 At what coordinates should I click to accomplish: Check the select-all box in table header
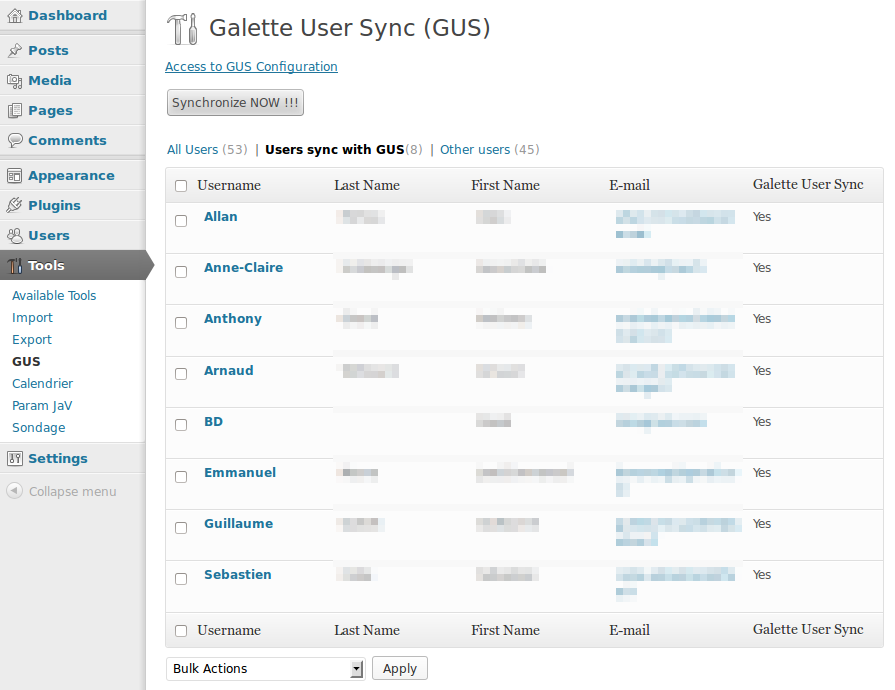click(181, 186)
